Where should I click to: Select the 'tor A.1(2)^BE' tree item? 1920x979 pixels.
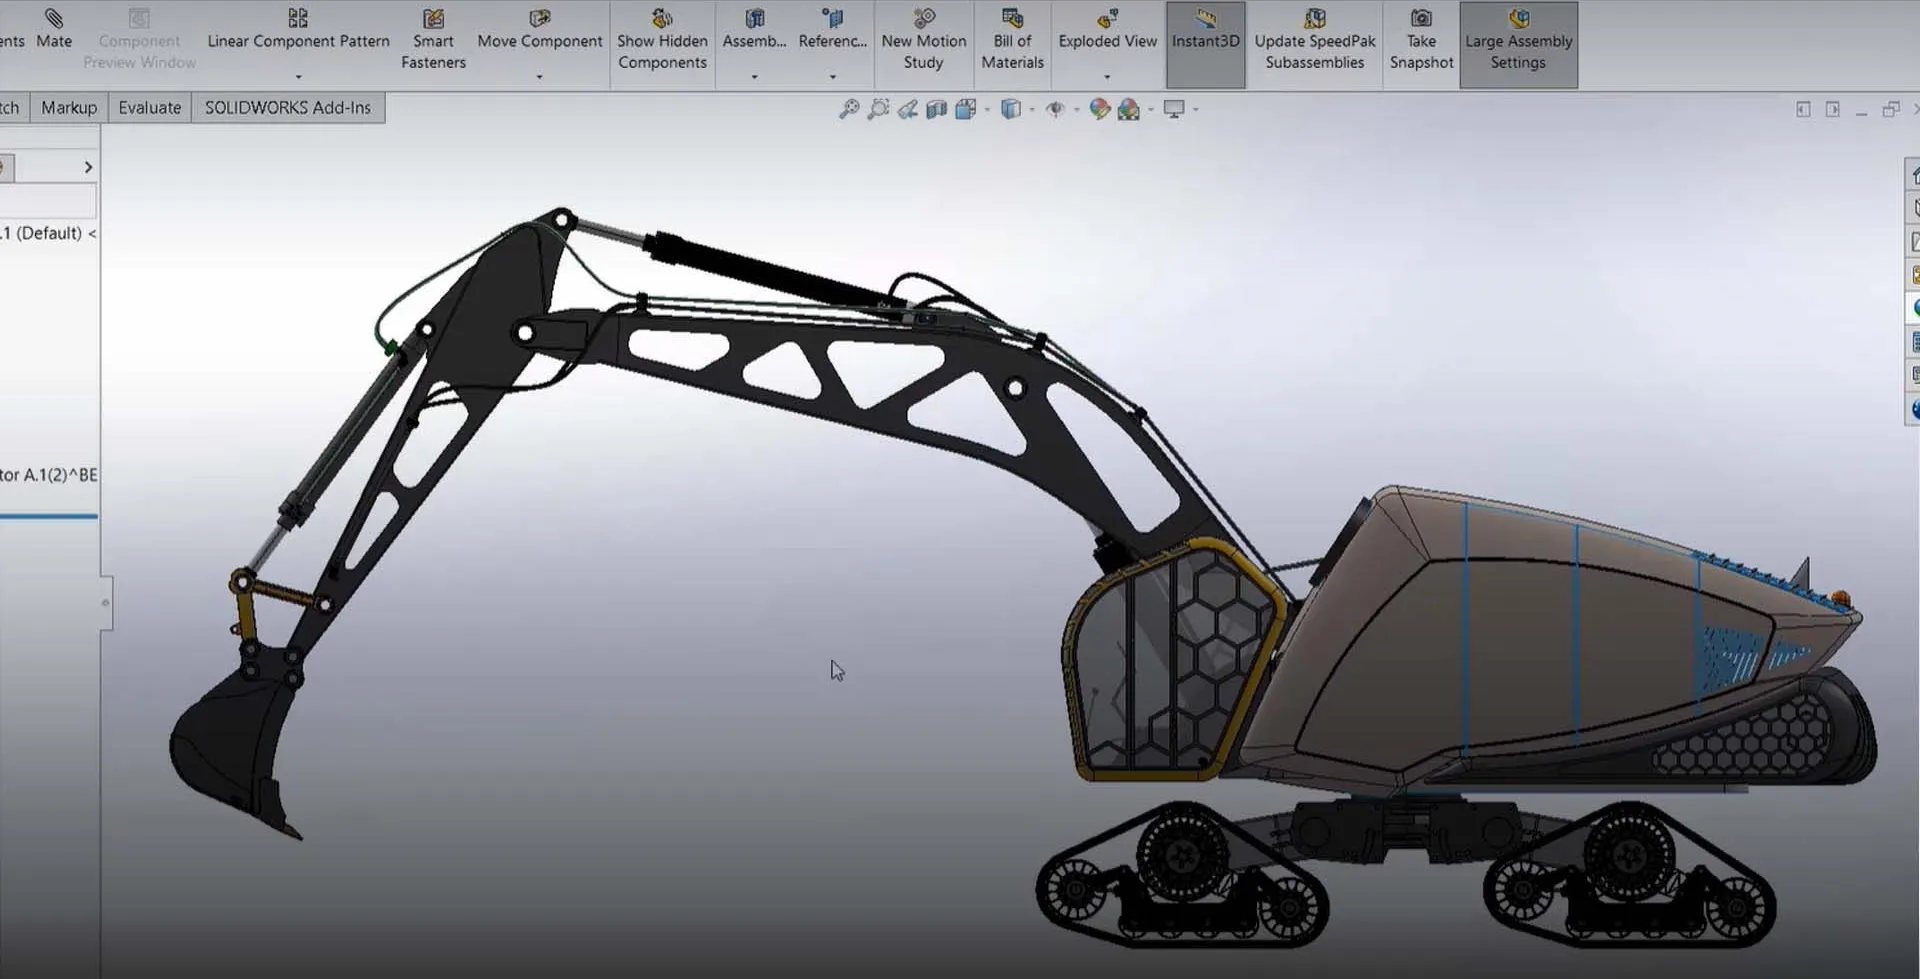pos(49,475)
